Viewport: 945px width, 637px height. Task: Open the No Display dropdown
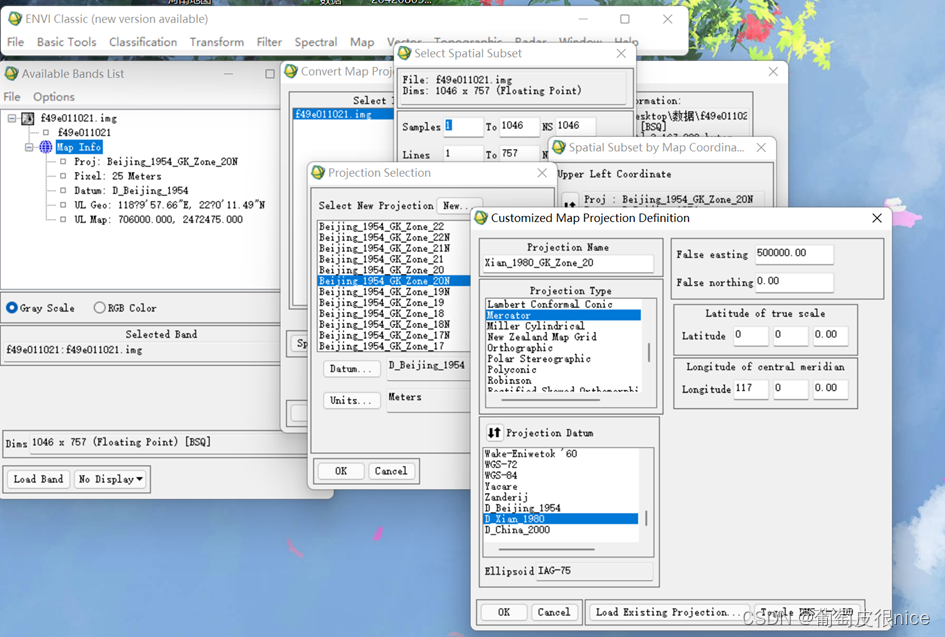[111, 479]
